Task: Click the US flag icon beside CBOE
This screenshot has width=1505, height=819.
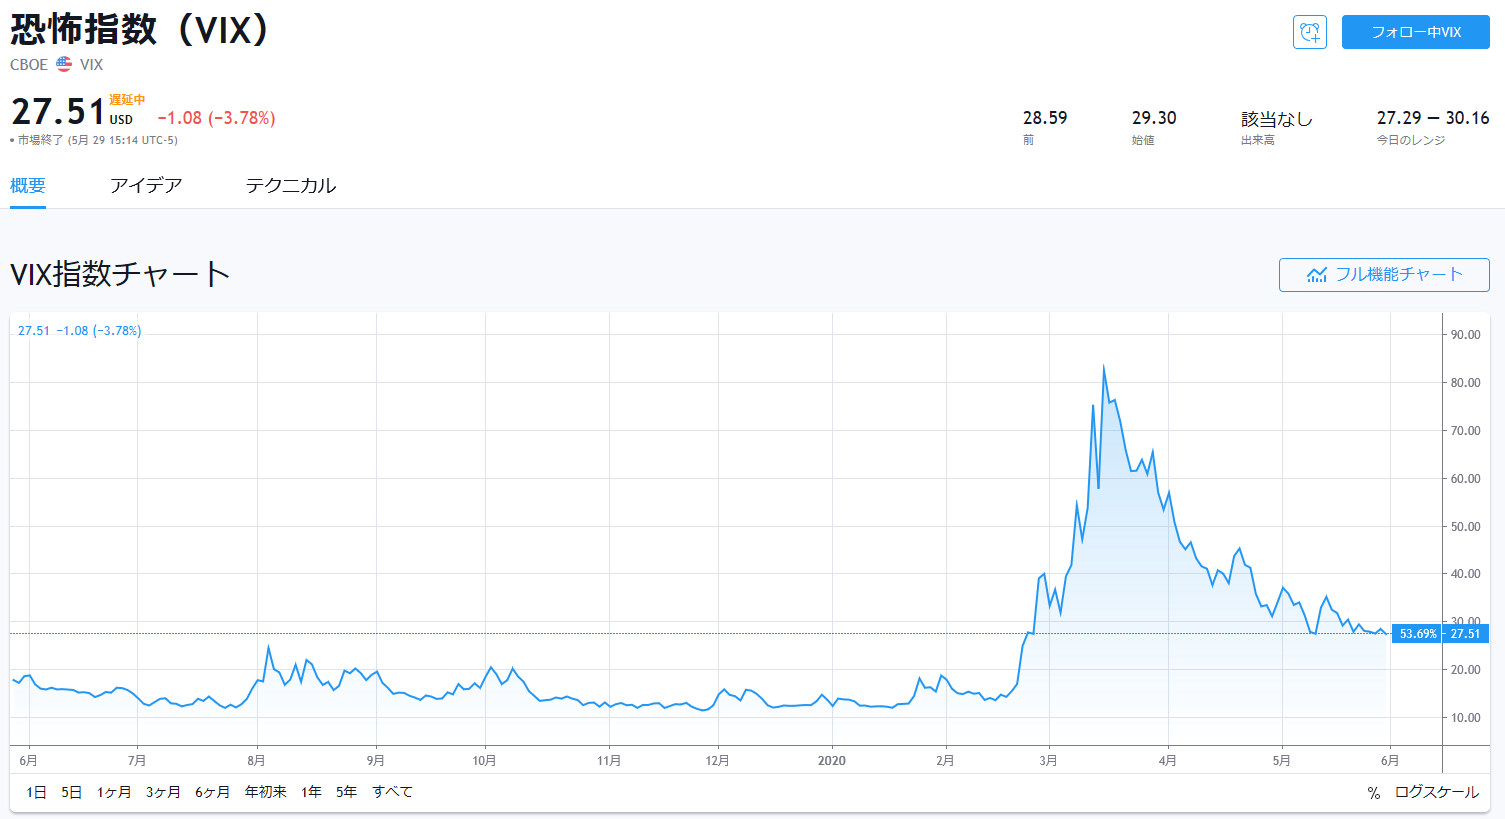Action: 64,64
